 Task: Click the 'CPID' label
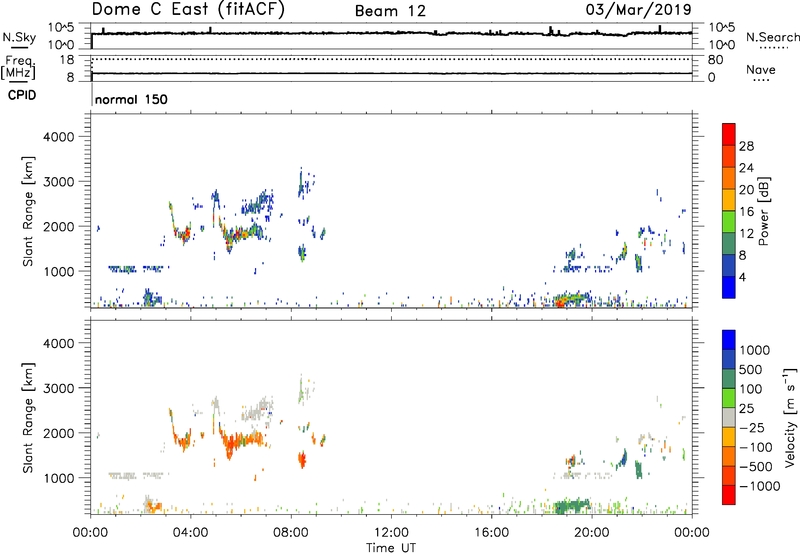(22, 95)
